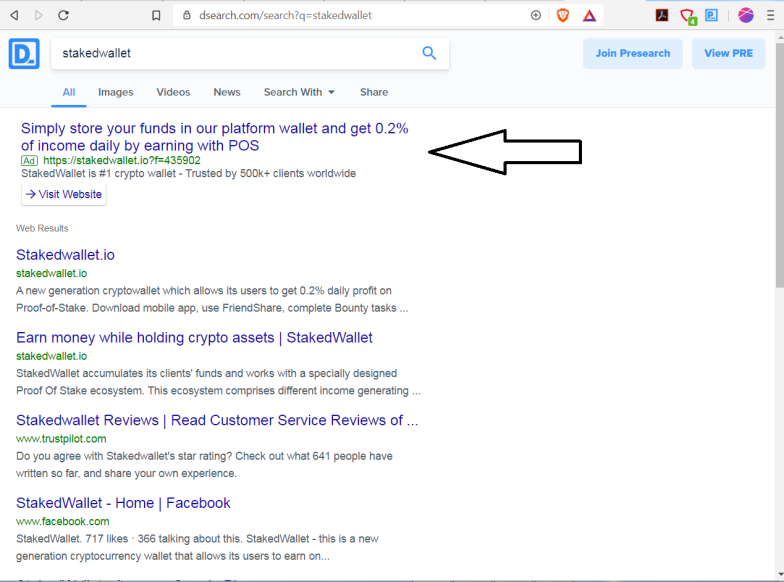
Task: Open the ad title 'Simply store your funds'
Action: pos(214,137)
